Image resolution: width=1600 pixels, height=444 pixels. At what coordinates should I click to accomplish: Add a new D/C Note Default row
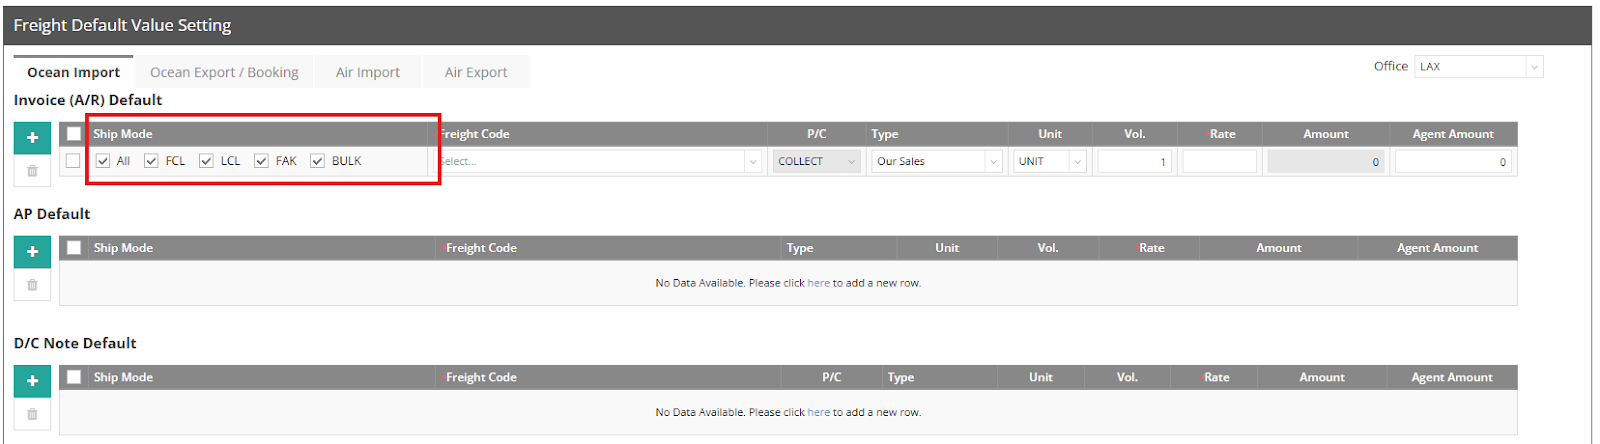click(32, 381)
